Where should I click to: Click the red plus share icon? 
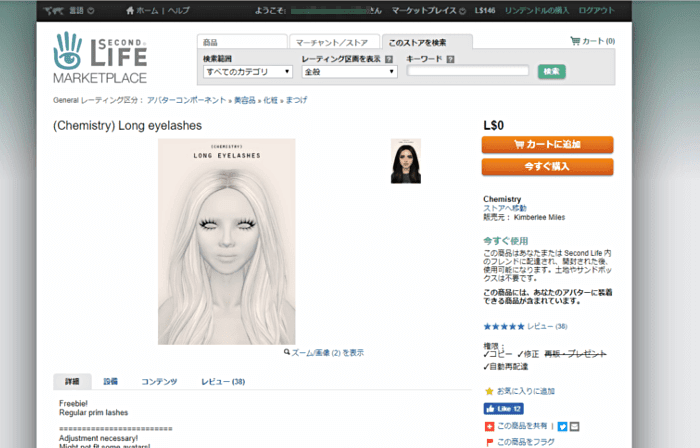pyautogui.click(x=489, y=427)
